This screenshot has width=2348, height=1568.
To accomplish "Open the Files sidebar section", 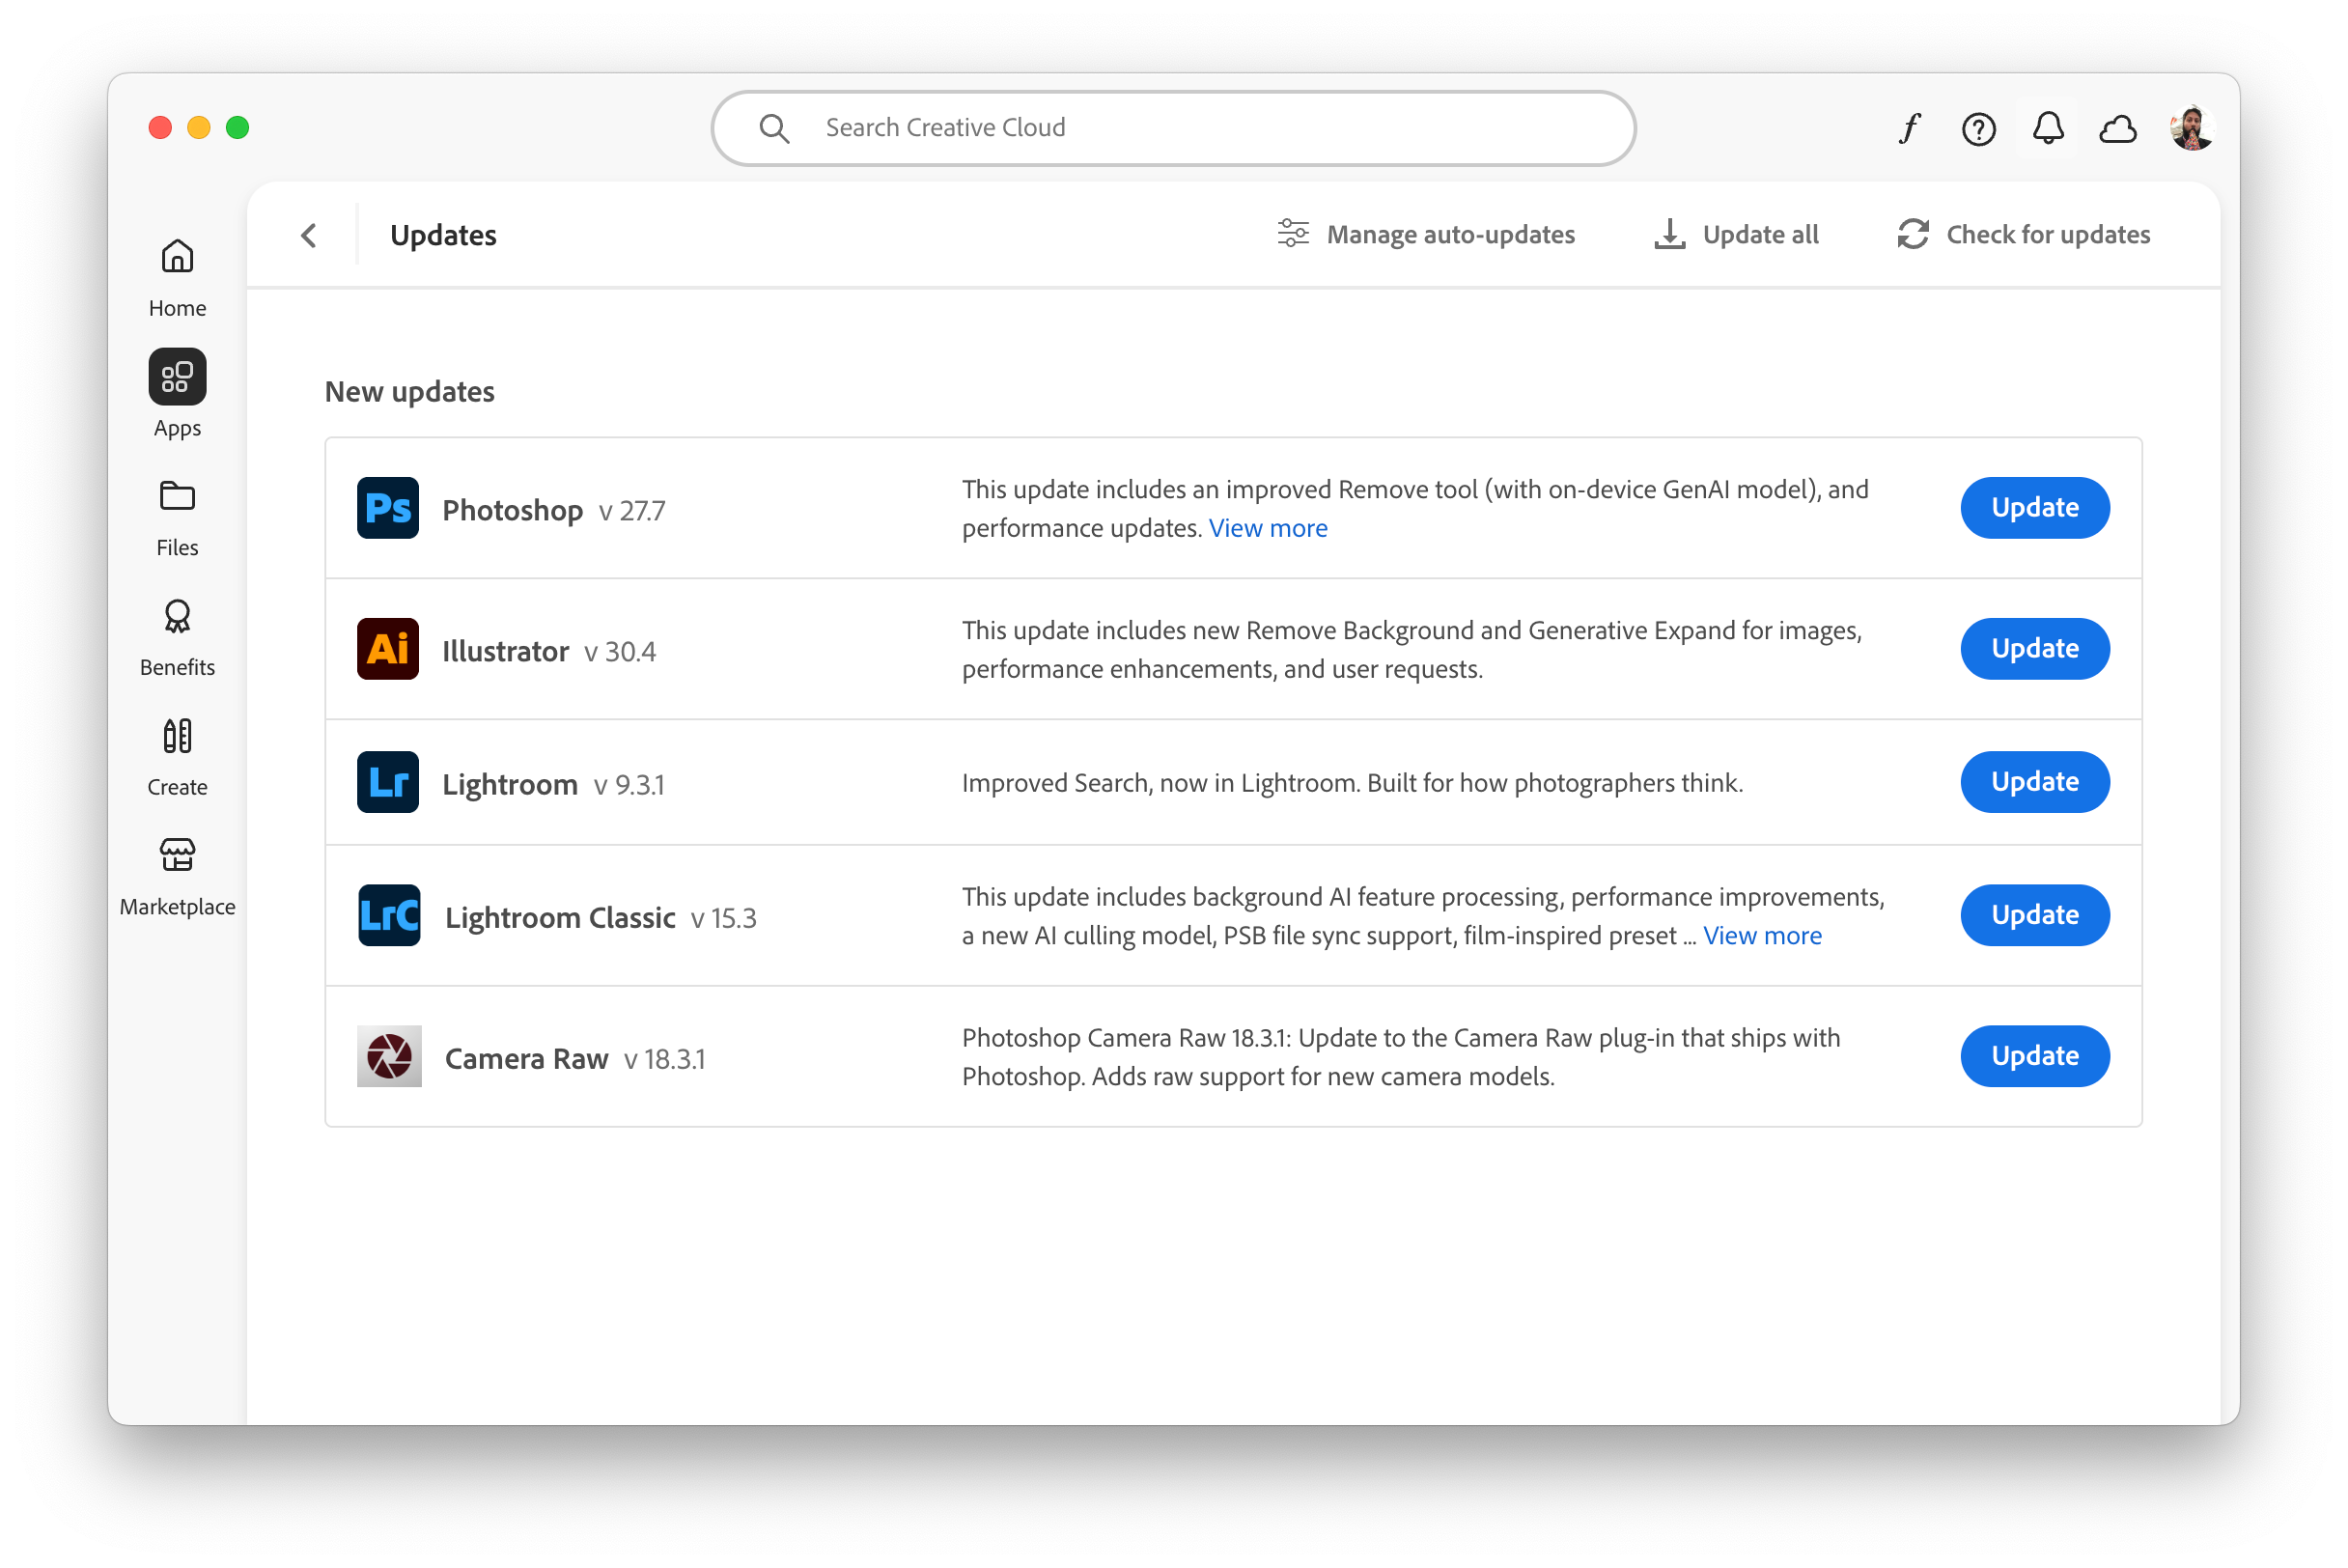I will (177, 517).
